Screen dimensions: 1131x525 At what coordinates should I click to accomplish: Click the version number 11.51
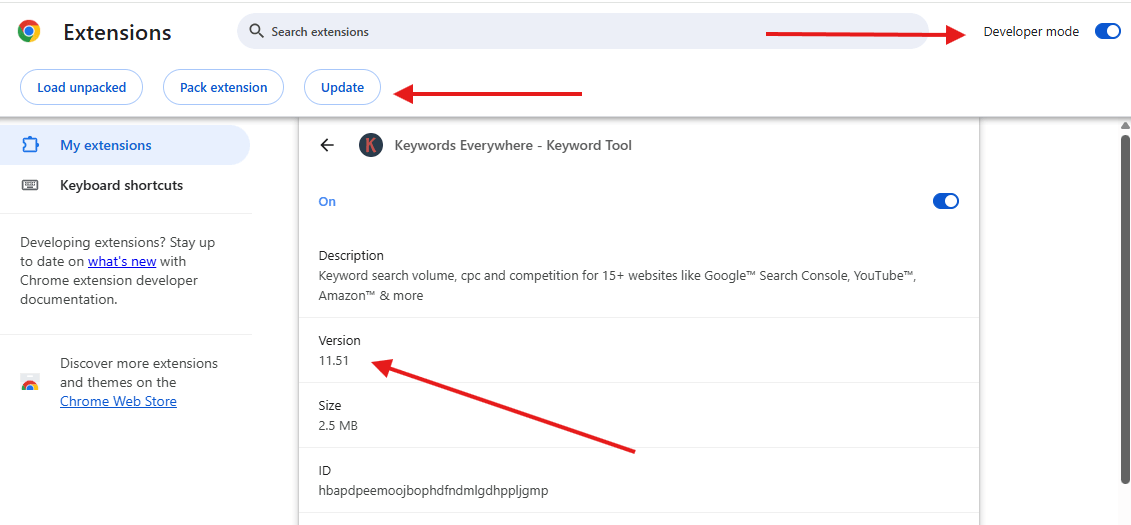pyautogui.click(x=334, y=361)
